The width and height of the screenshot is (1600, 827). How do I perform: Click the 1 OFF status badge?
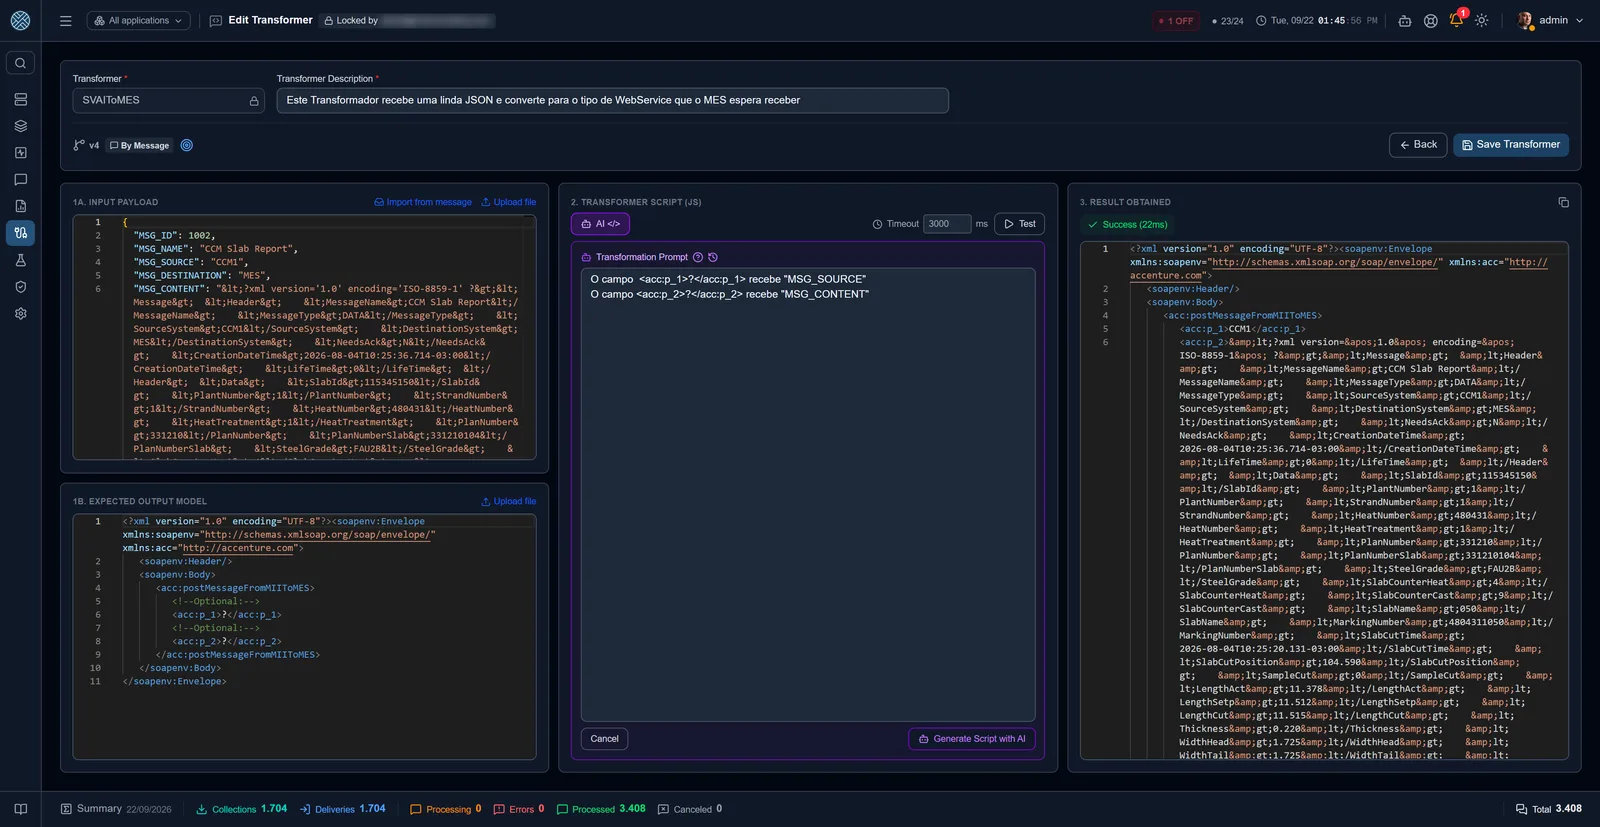coord(1176,21)
